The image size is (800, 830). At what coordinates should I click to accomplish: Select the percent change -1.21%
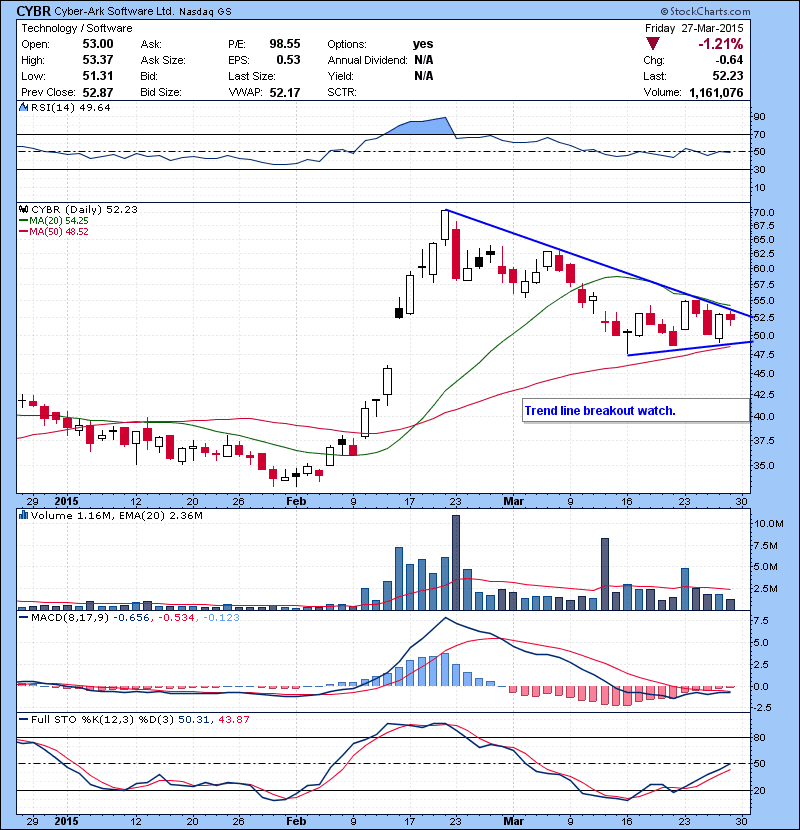721,44
